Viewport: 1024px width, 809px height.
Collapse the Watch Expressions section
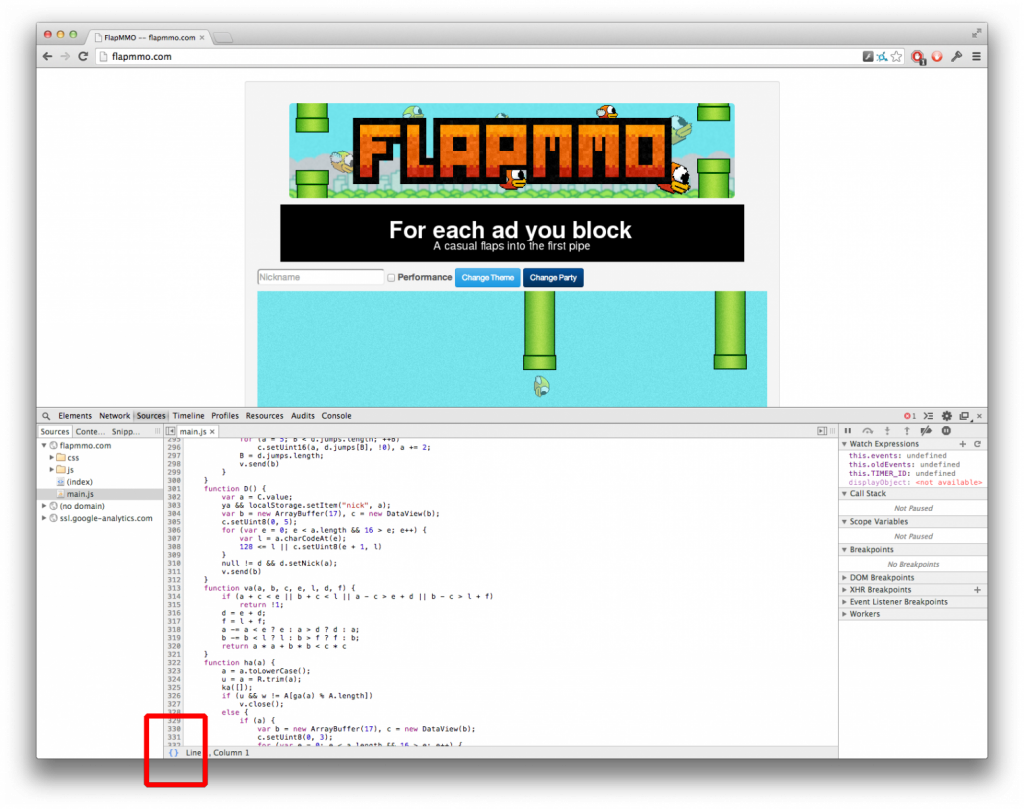click(844, 444)
